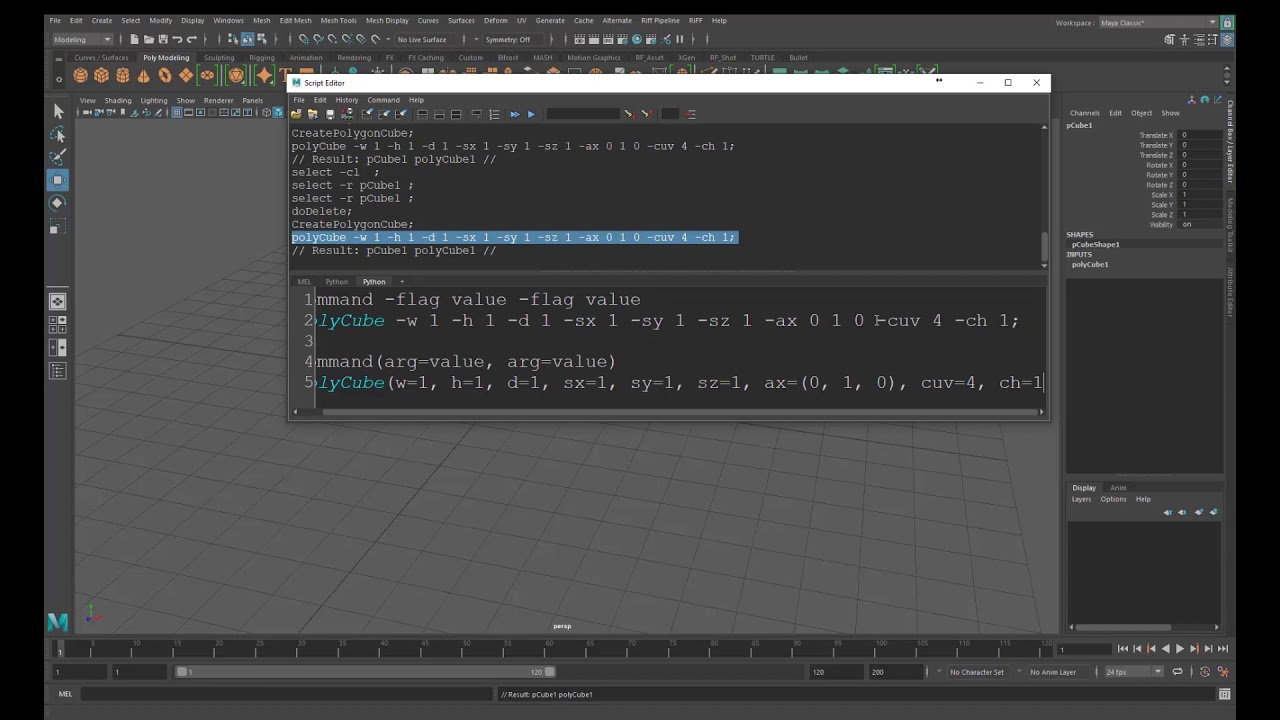This screenshot has width=1280, height=720.
Task: Click Execute in Script Editor toolbar
Action: pyautogui.click(x=531, y=114)
